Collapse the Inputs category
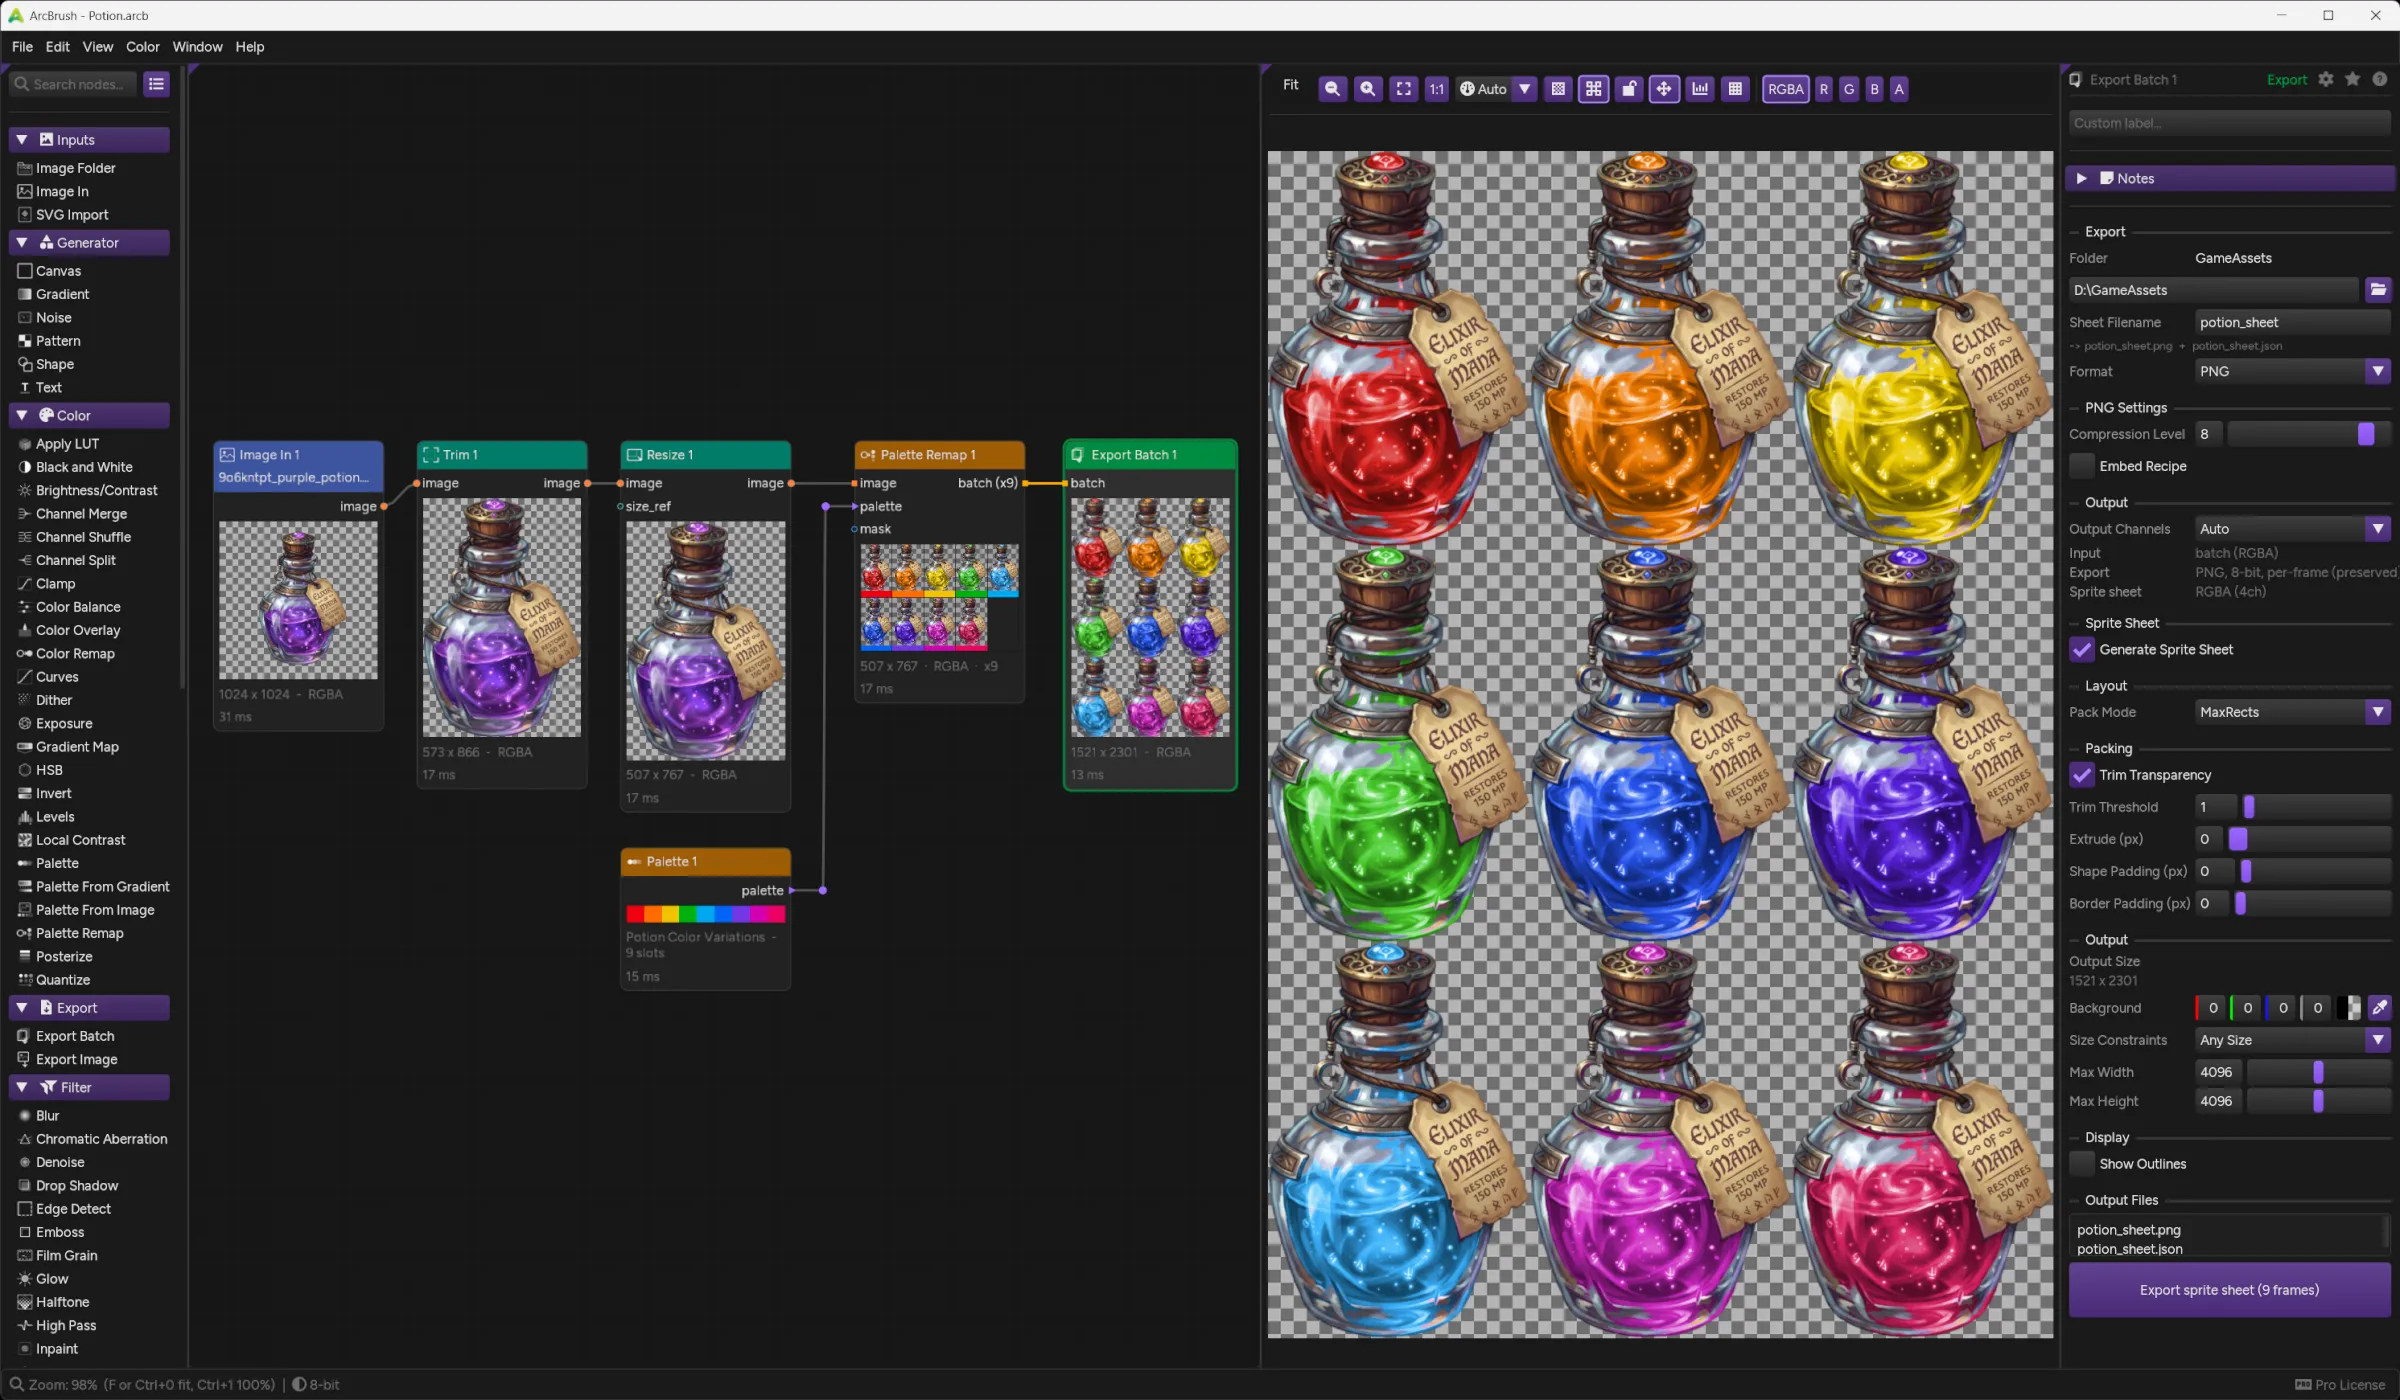This screenshot has width=2400, height=1400. pyautogui.click(x=89, y=140)
